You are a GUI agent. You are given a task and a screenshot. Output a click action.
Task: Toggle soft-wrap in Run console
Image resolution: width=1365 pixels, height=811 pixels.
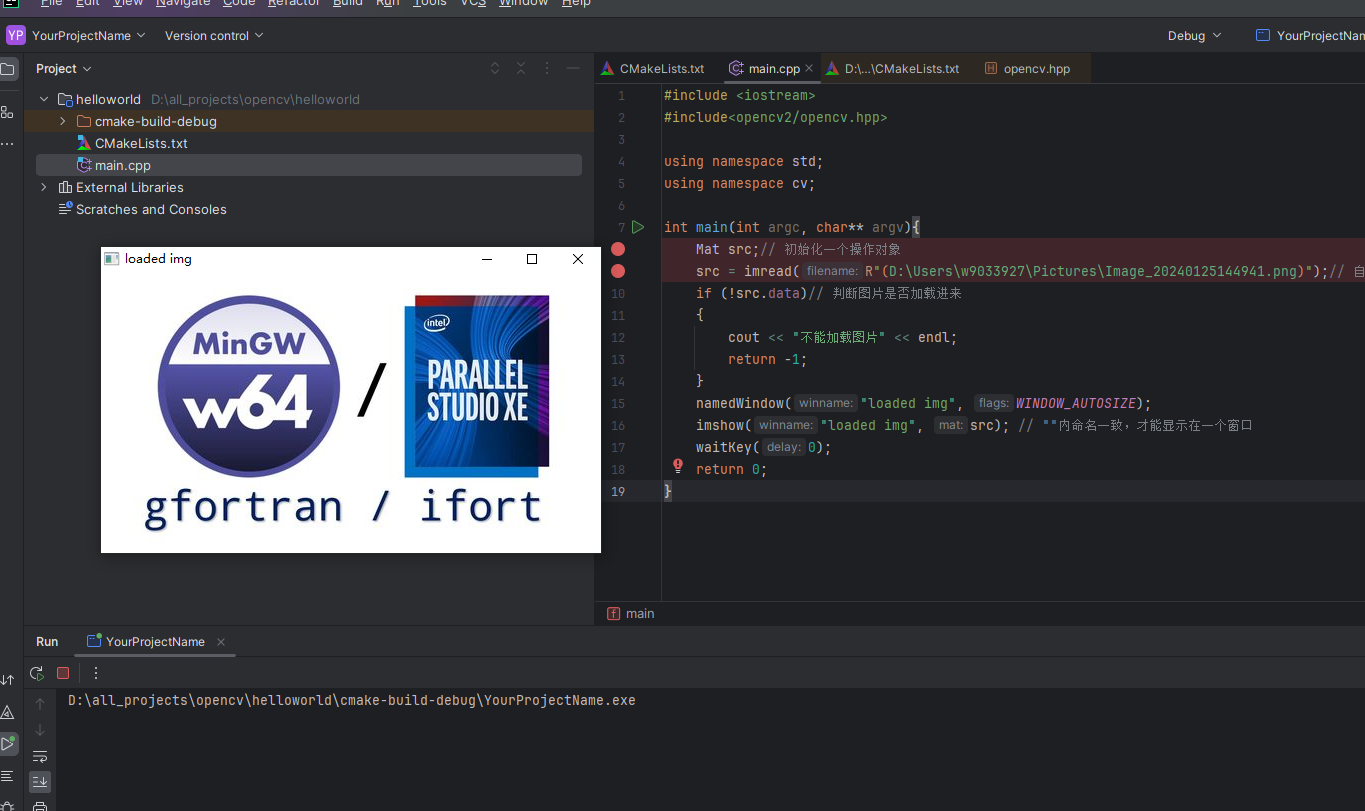40,756
